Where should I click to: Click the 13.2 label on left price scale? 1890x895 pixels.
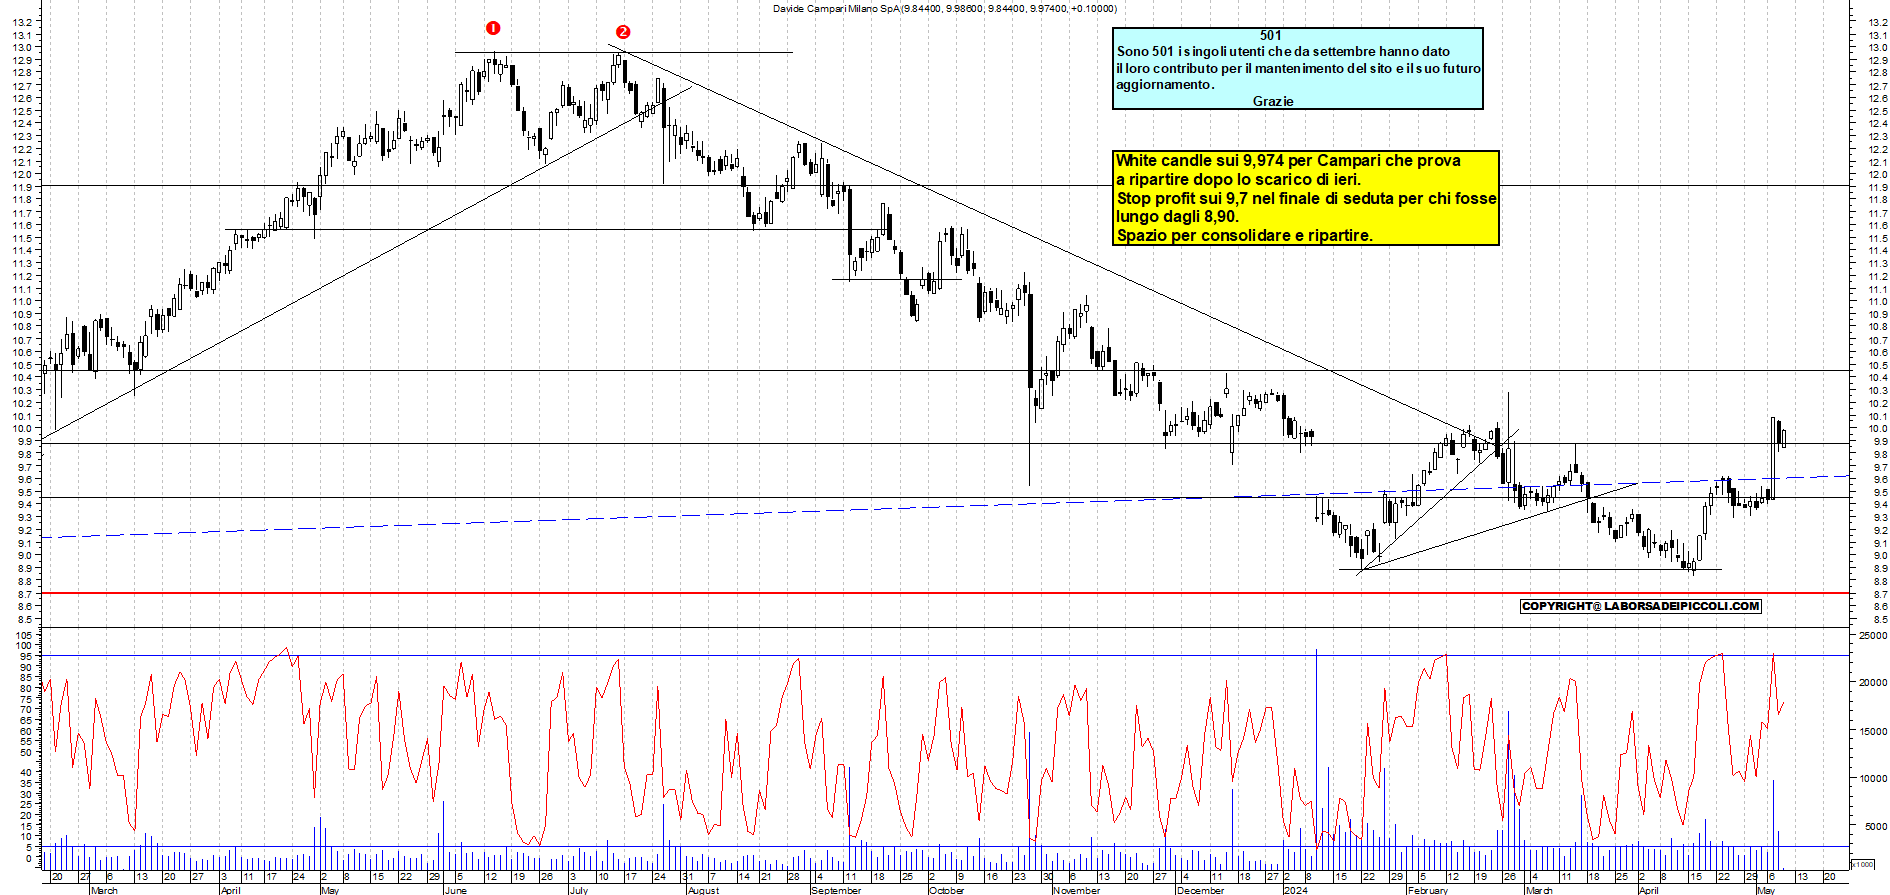(x=24, y=22)
